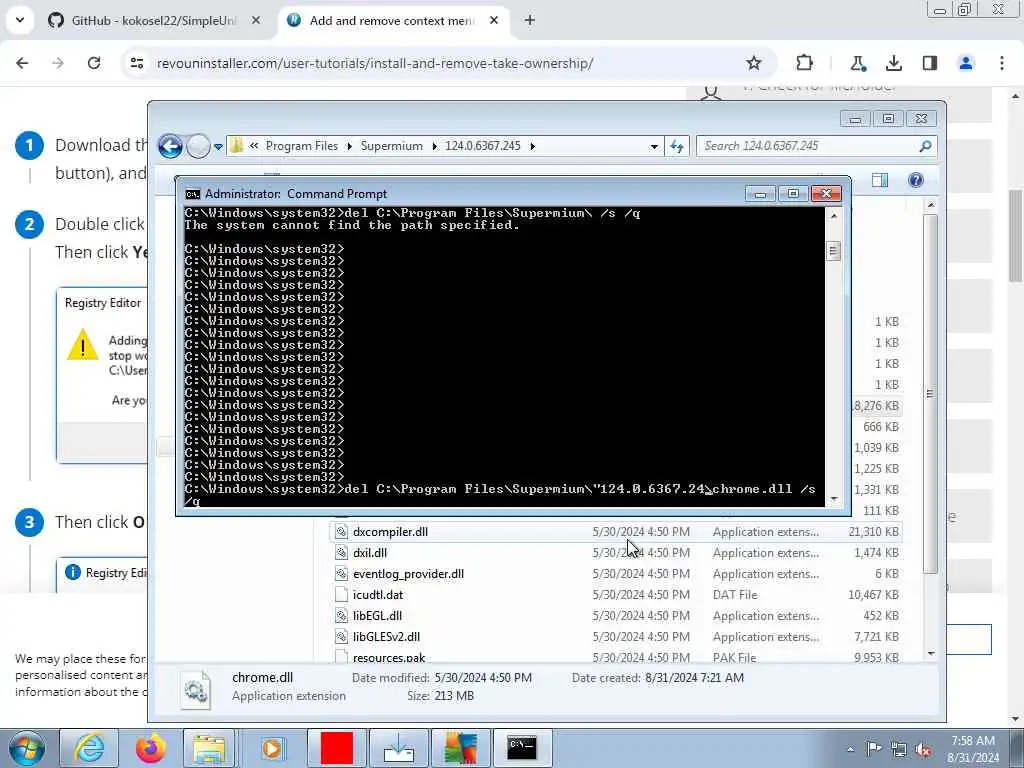The image size is (1024, 768).
Task: Show hidden system tray icons arrow
Action: click(x=850, y=750)
